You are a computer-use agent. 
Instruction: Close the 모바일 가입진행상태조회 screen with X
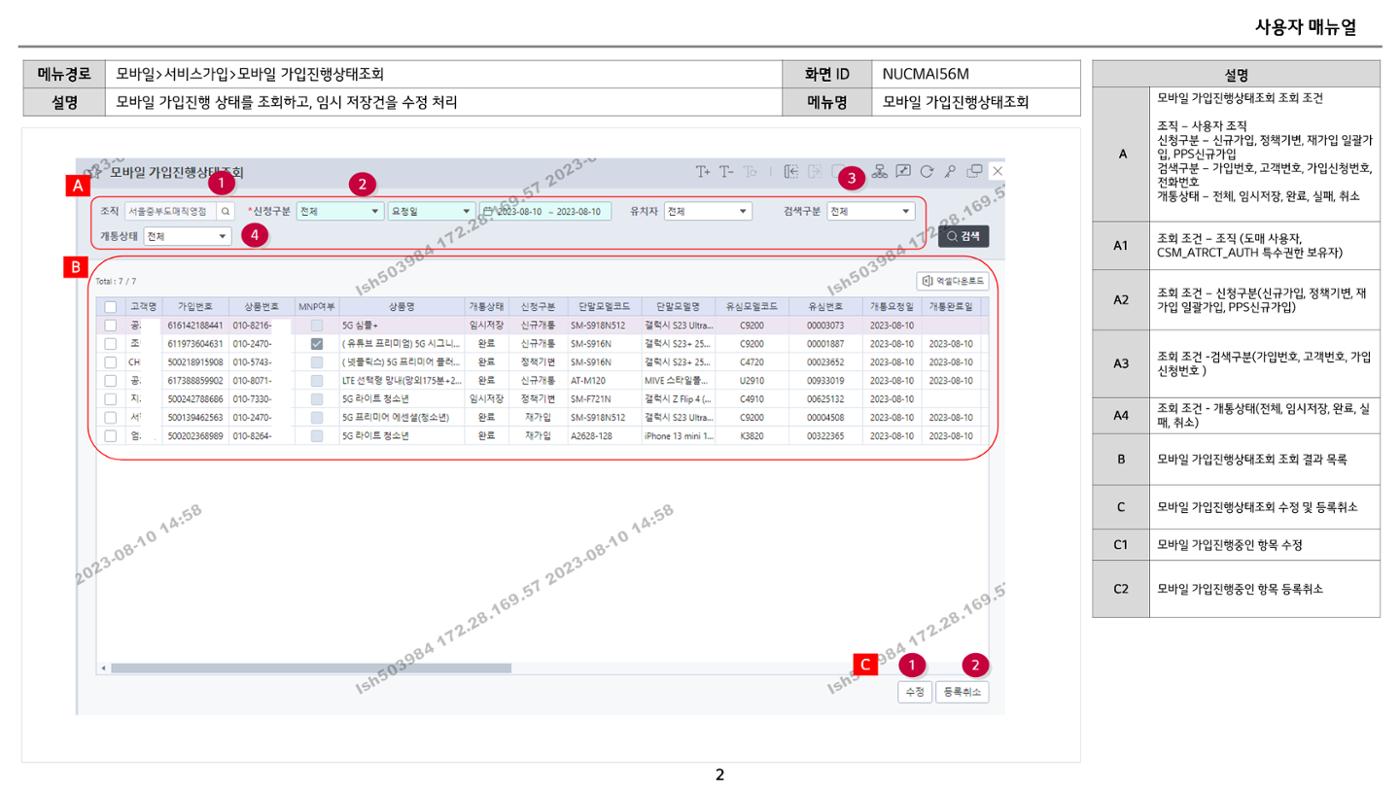997,172
